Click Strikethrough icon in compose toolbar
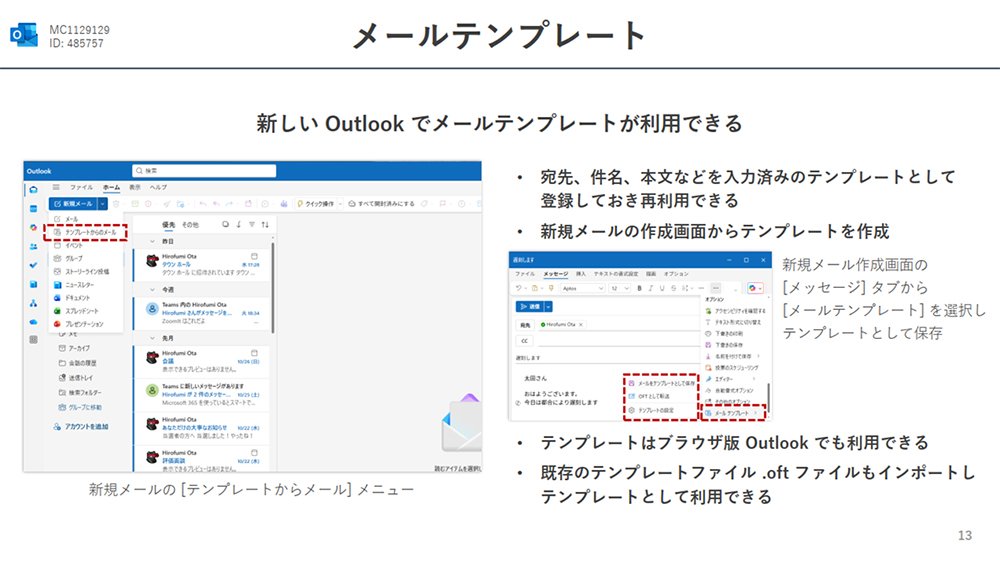This screenshot has width=1000, height=562. click(673, 288)
